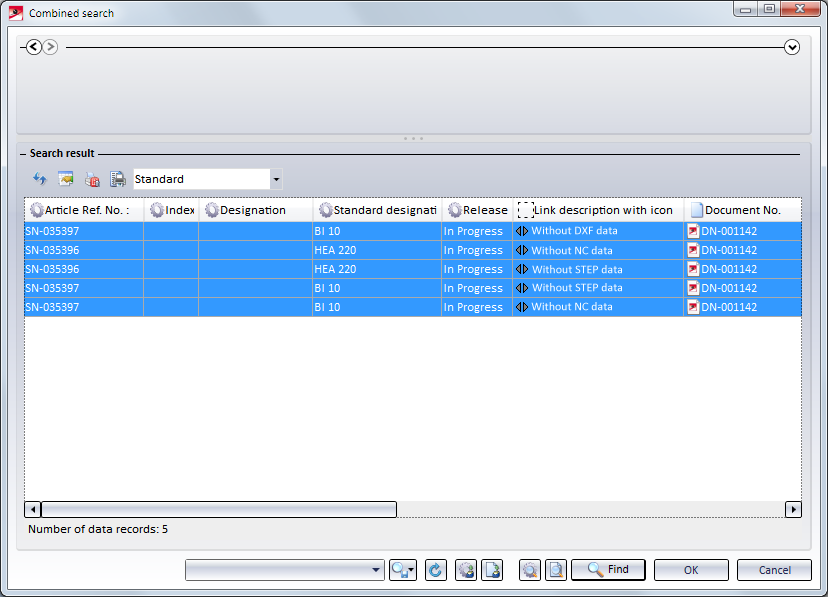
Task: Click the Find button
Action: click(608, 570)
